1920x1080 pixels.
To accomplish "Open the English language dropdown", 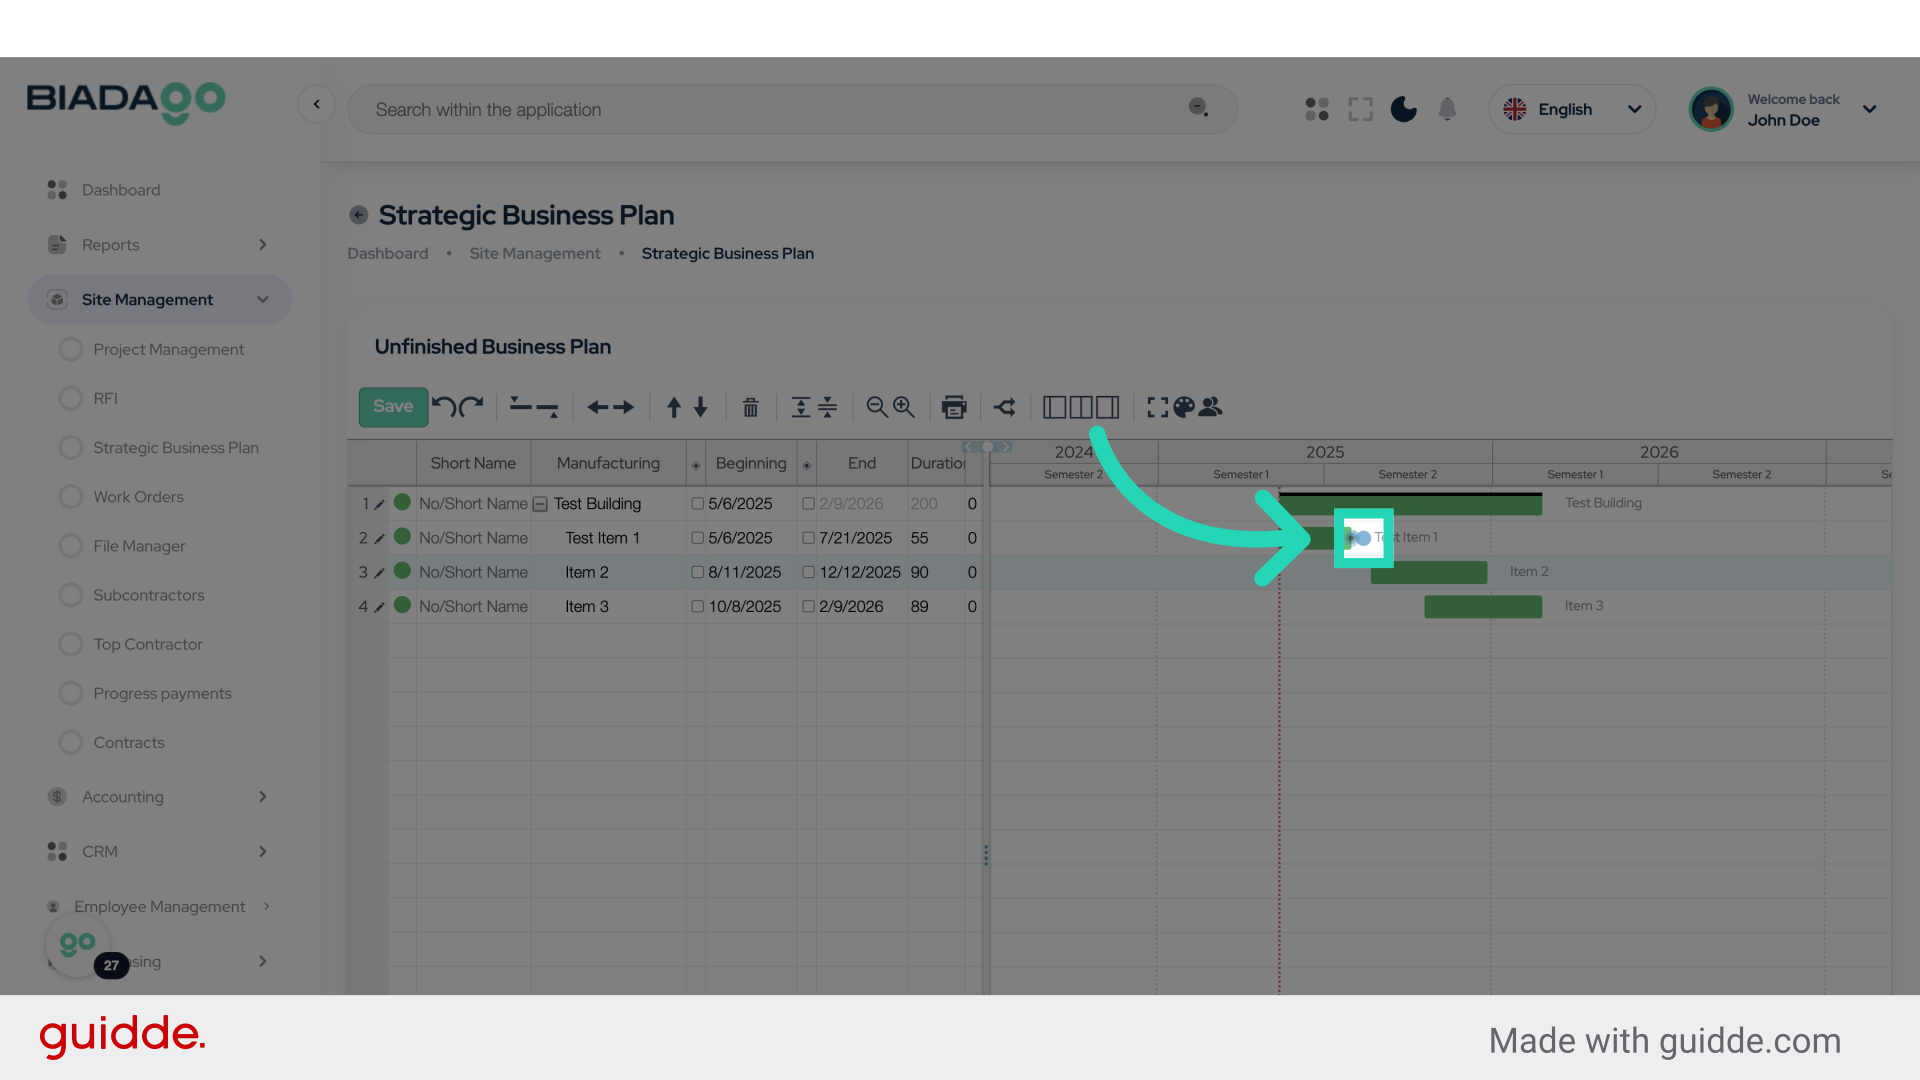I will (1572, 109).
